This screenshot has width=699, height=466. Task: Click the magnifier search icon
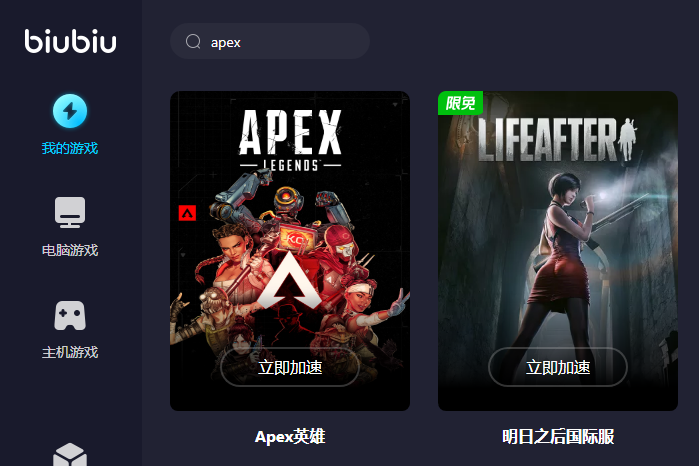click(193, 41)
